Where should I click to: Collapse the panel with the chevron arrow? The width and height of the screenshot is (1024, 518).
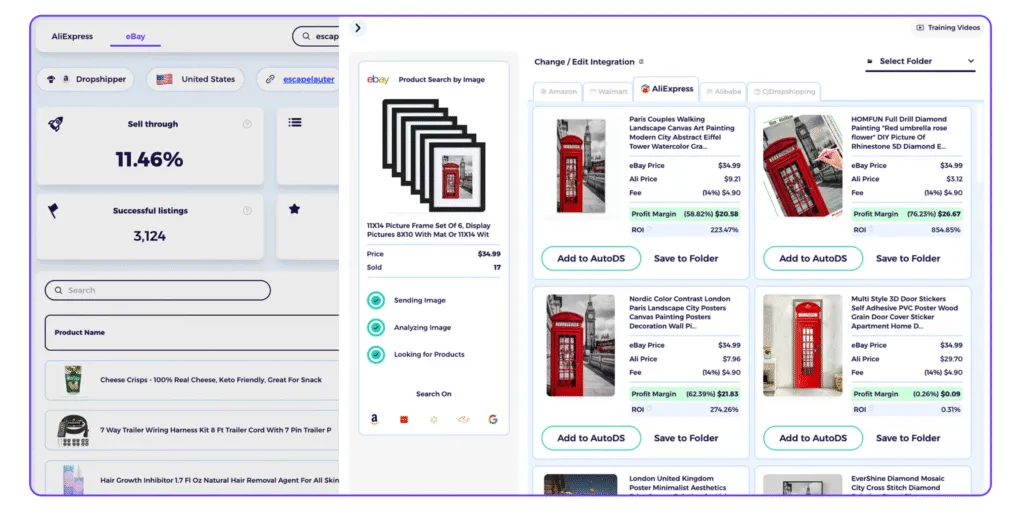tap(357, 28)
